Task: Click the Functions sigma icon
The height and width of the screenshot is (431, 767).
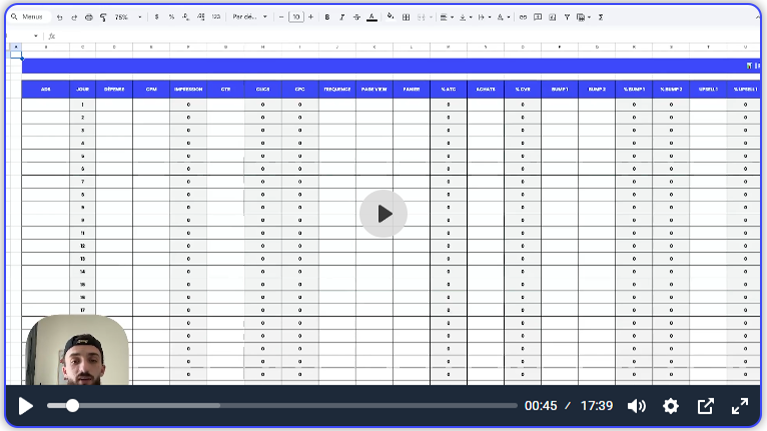Action: tap(600, 17)
